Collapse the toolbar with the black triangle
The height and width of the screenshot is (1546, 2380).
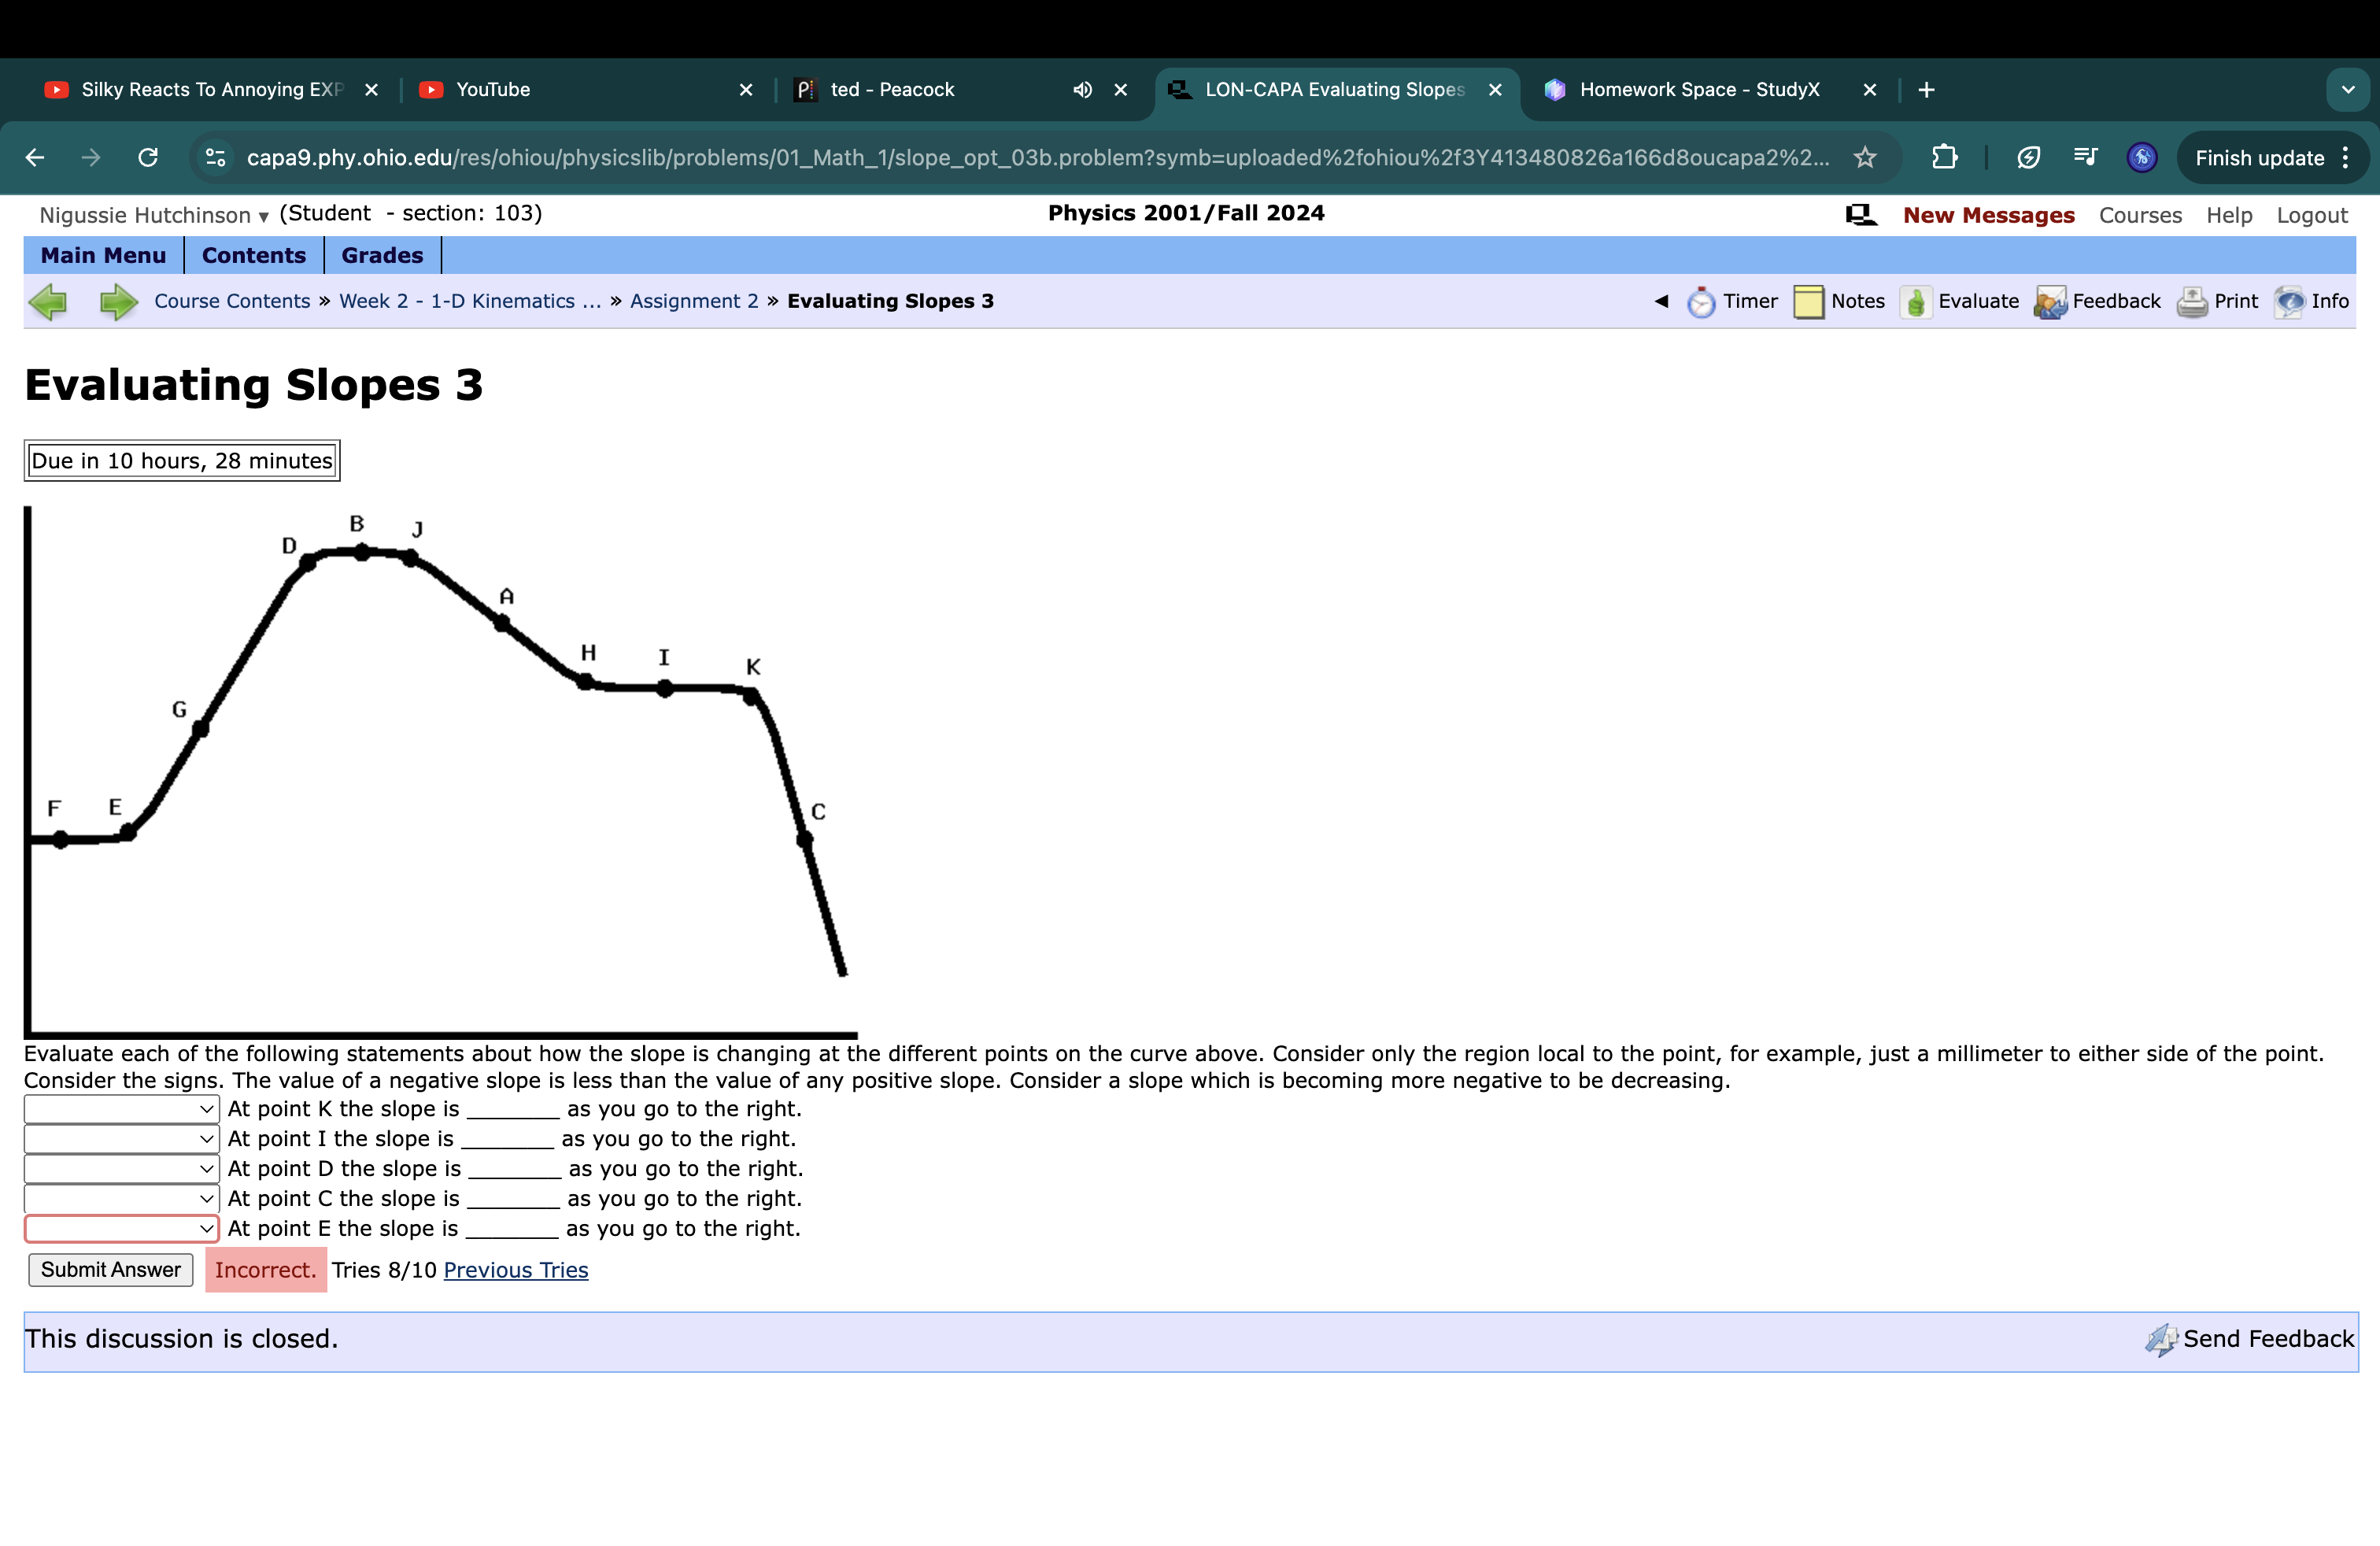coord(1661,301)
